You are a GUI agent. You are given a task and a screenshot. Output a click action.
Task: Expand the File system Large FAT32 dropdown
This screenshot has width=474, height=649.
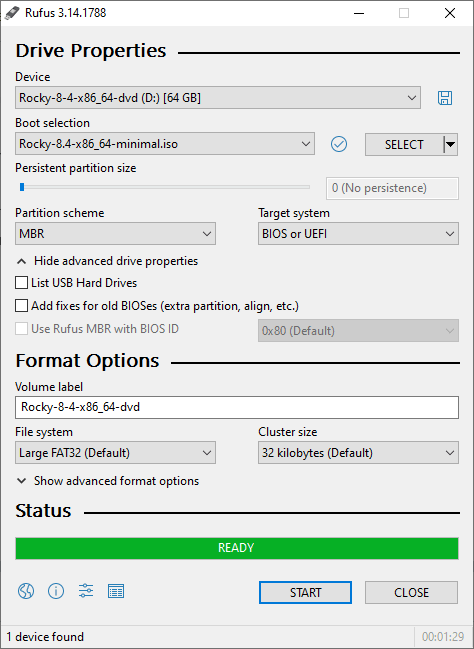coord(115,452)
